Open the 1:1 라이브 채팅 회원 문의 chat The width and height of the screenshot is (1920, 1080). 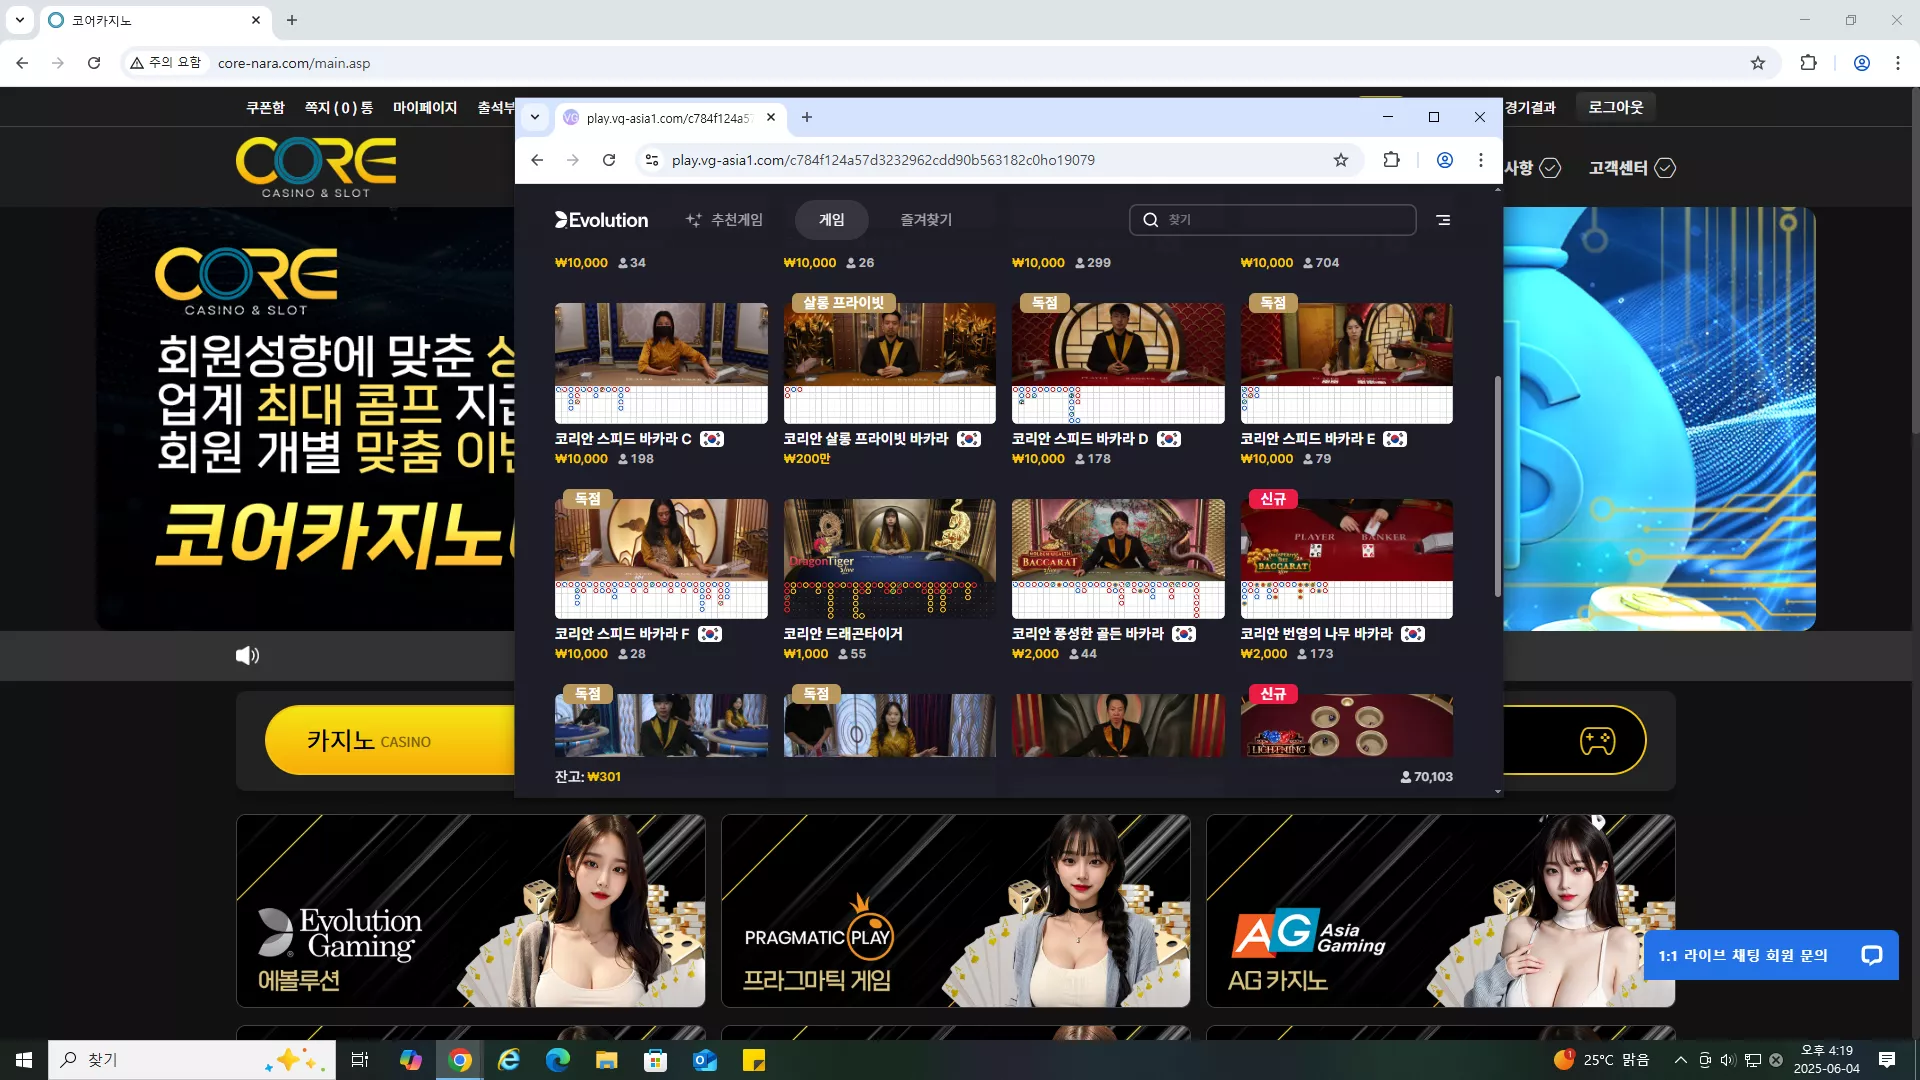coord(1771,956)
